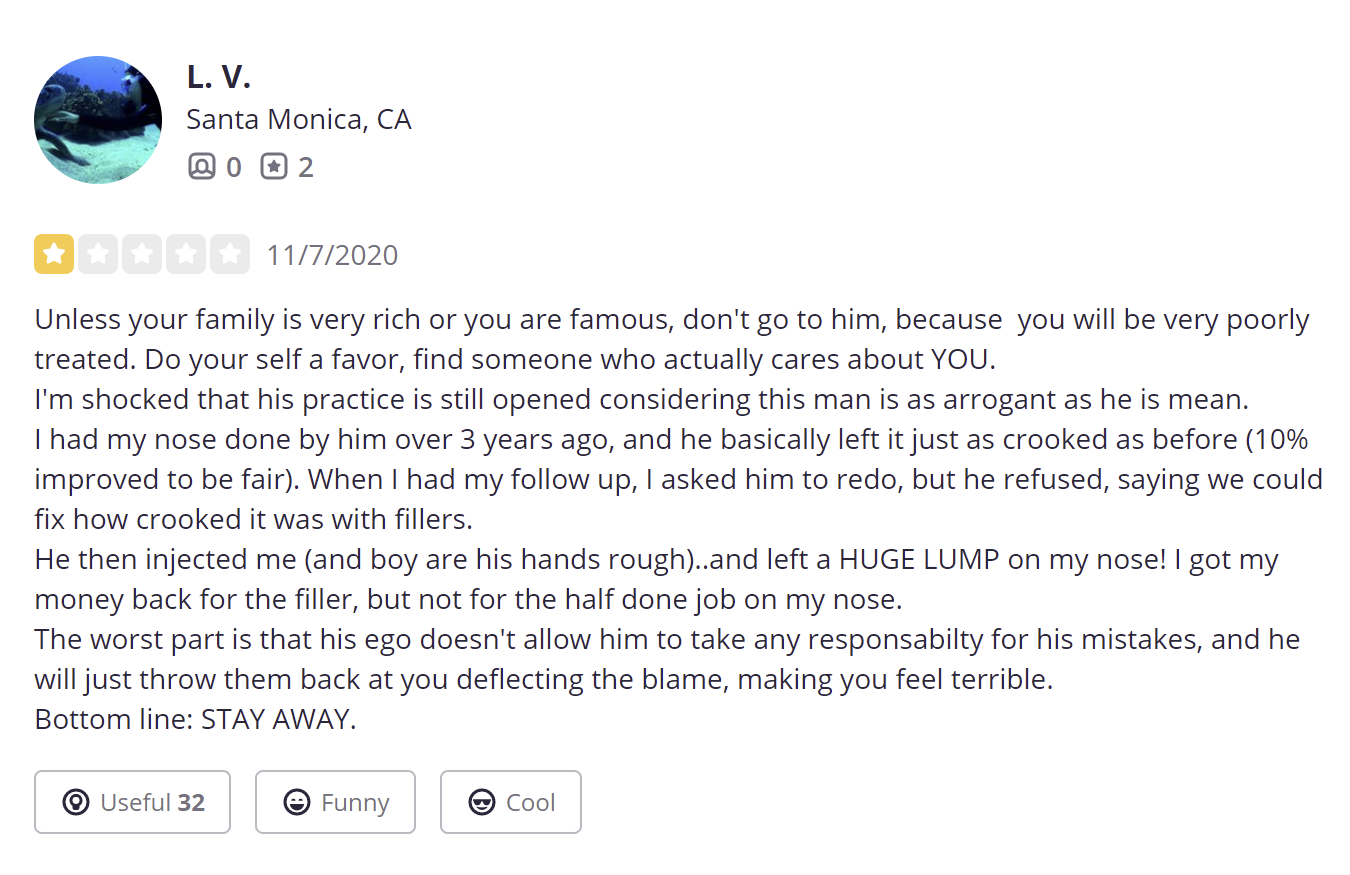1350x875 pixels.
Task: Click the Useful vote count 32
Action: [191, 802]
